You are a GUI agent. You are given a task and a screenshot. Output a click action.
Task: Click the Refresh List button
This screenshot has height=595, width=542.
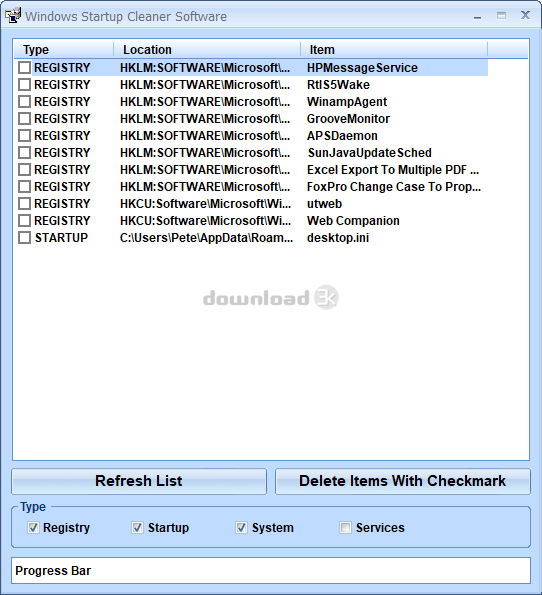tap(139, 481)
